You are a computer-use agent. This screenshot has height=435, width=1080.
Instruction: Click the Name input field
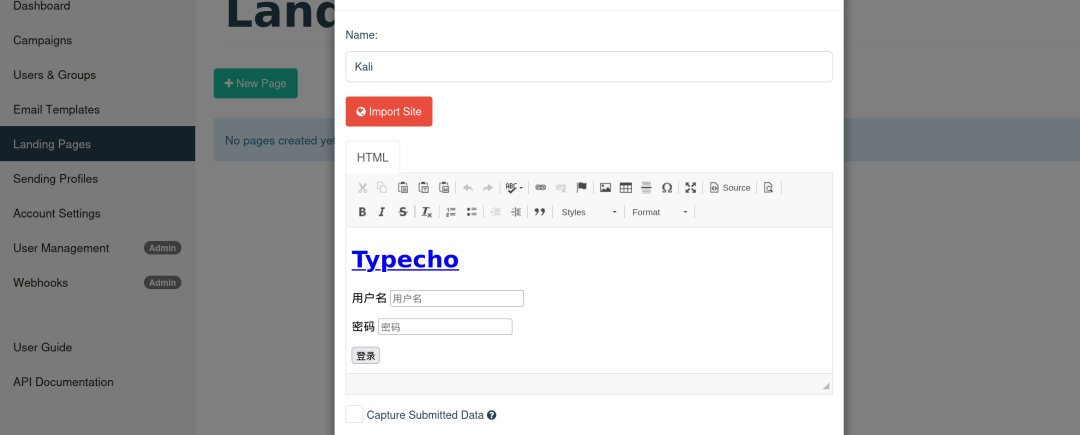click(589, 67)
